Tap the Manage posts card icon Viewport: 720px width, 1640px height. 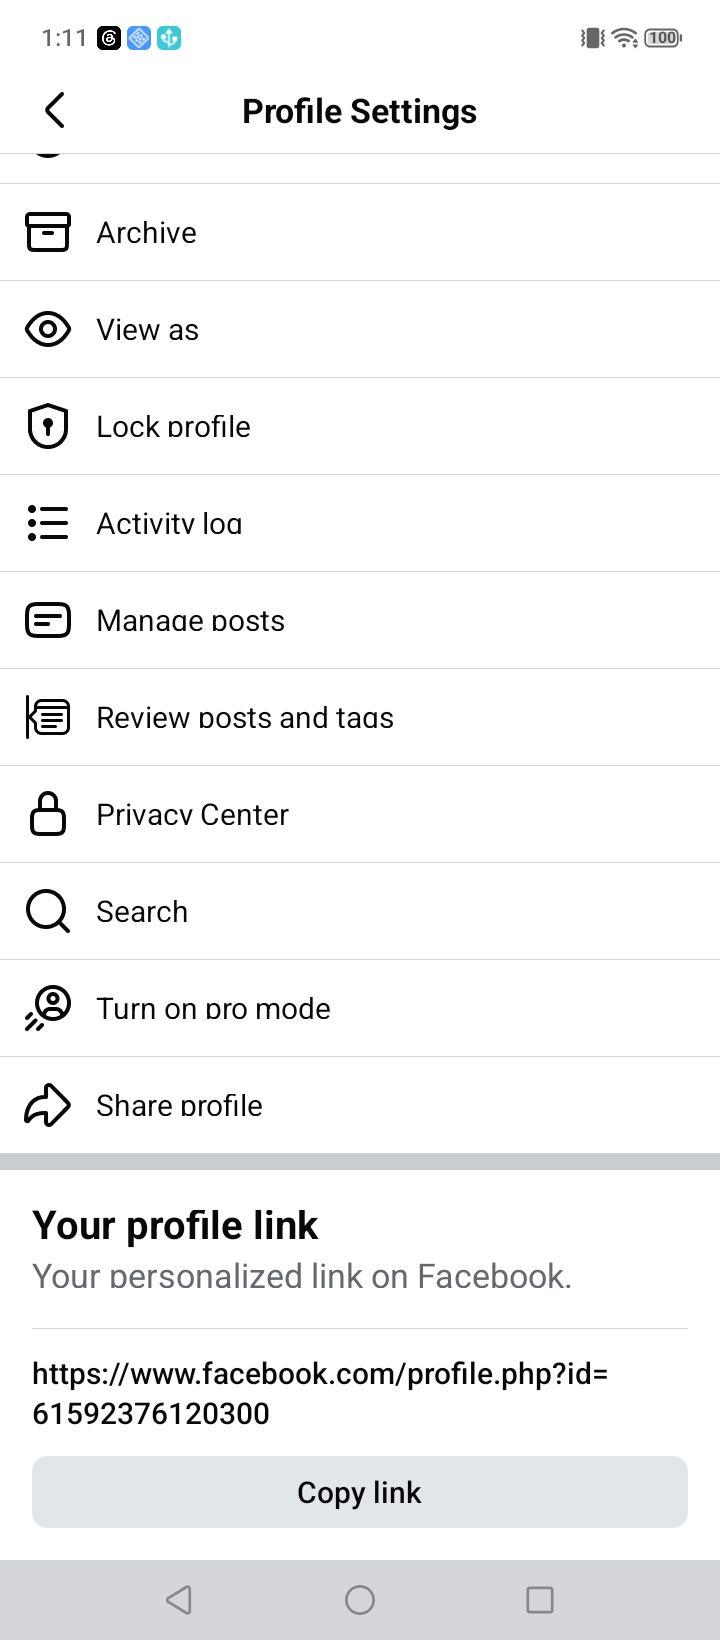48,620
